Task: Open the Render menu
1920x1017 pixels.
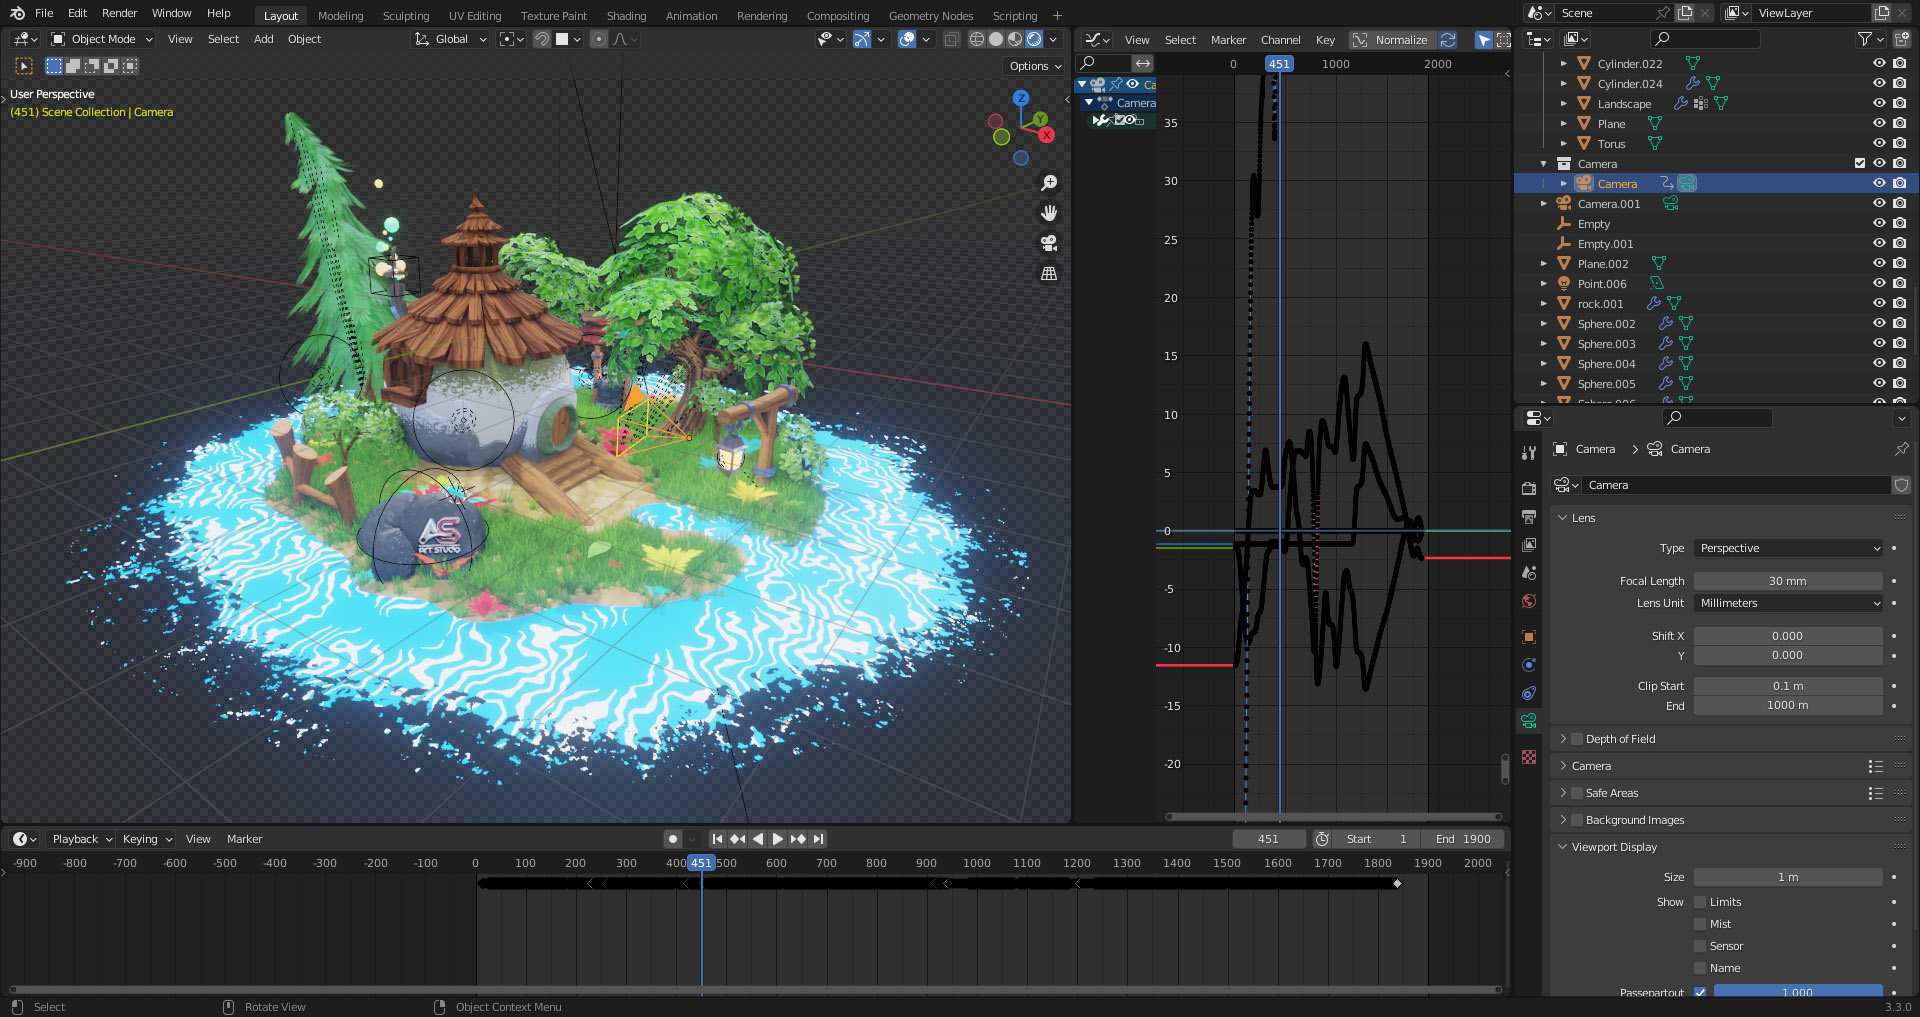Action: 119,13
